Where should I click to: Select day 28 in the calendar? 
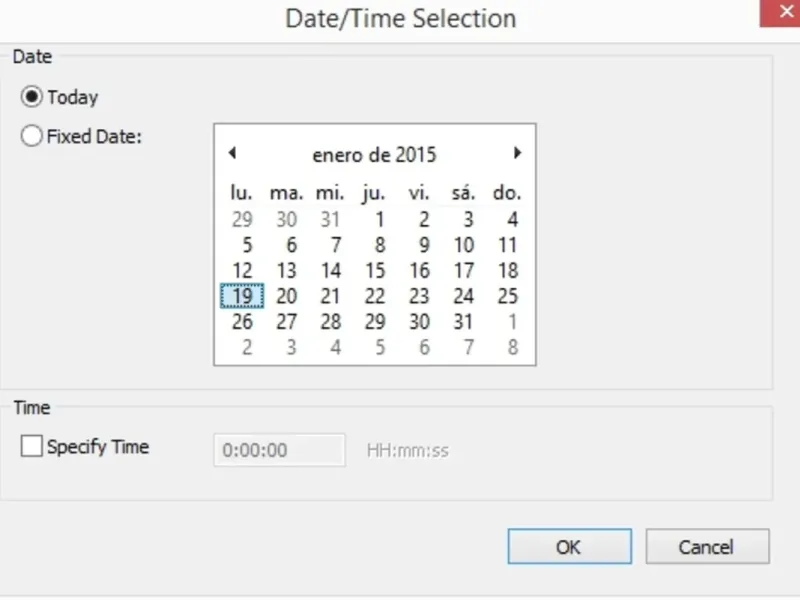331,322
